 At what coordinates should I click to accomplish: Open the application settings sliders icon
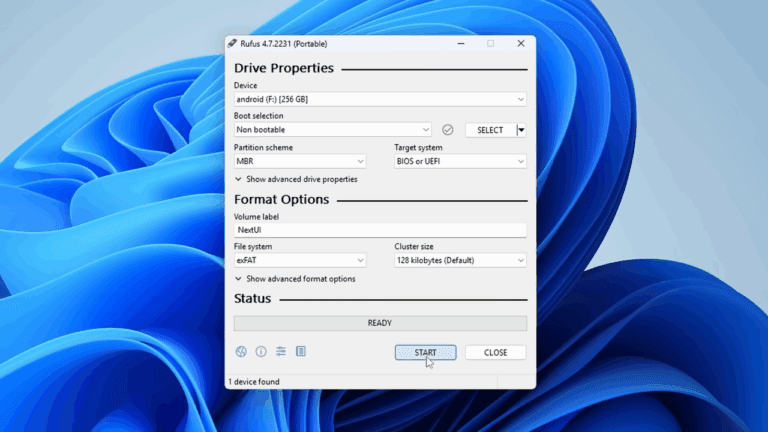pos(281,351)
